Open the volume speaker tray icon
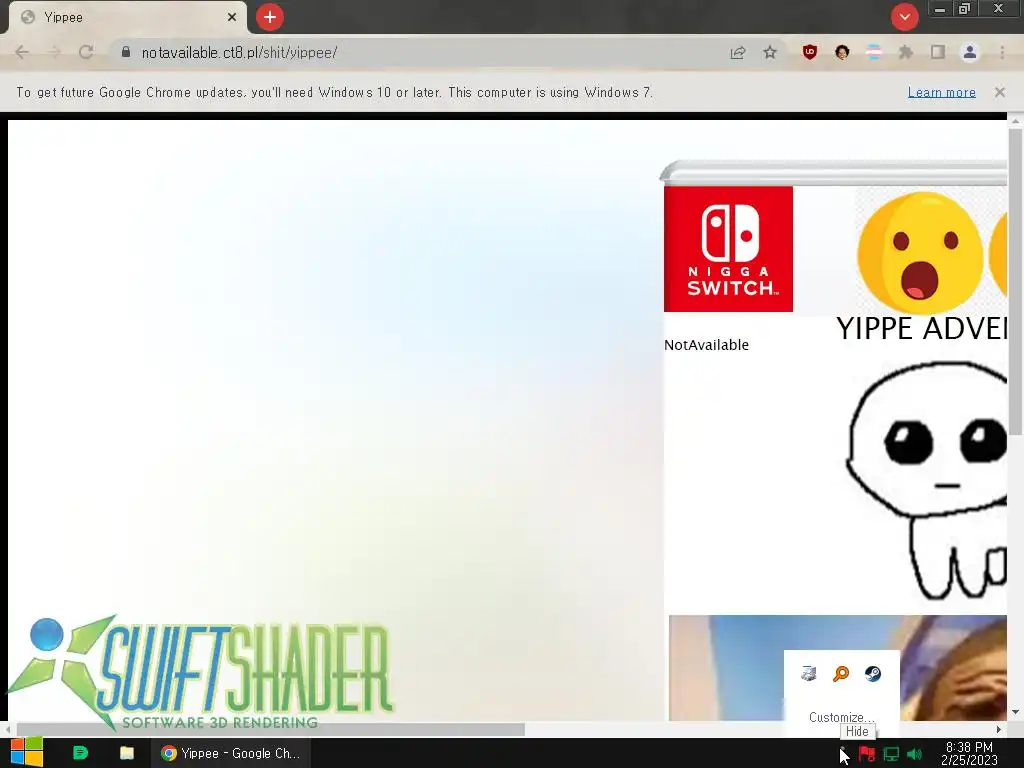The image size is (1024, 768). coord(915,755)
